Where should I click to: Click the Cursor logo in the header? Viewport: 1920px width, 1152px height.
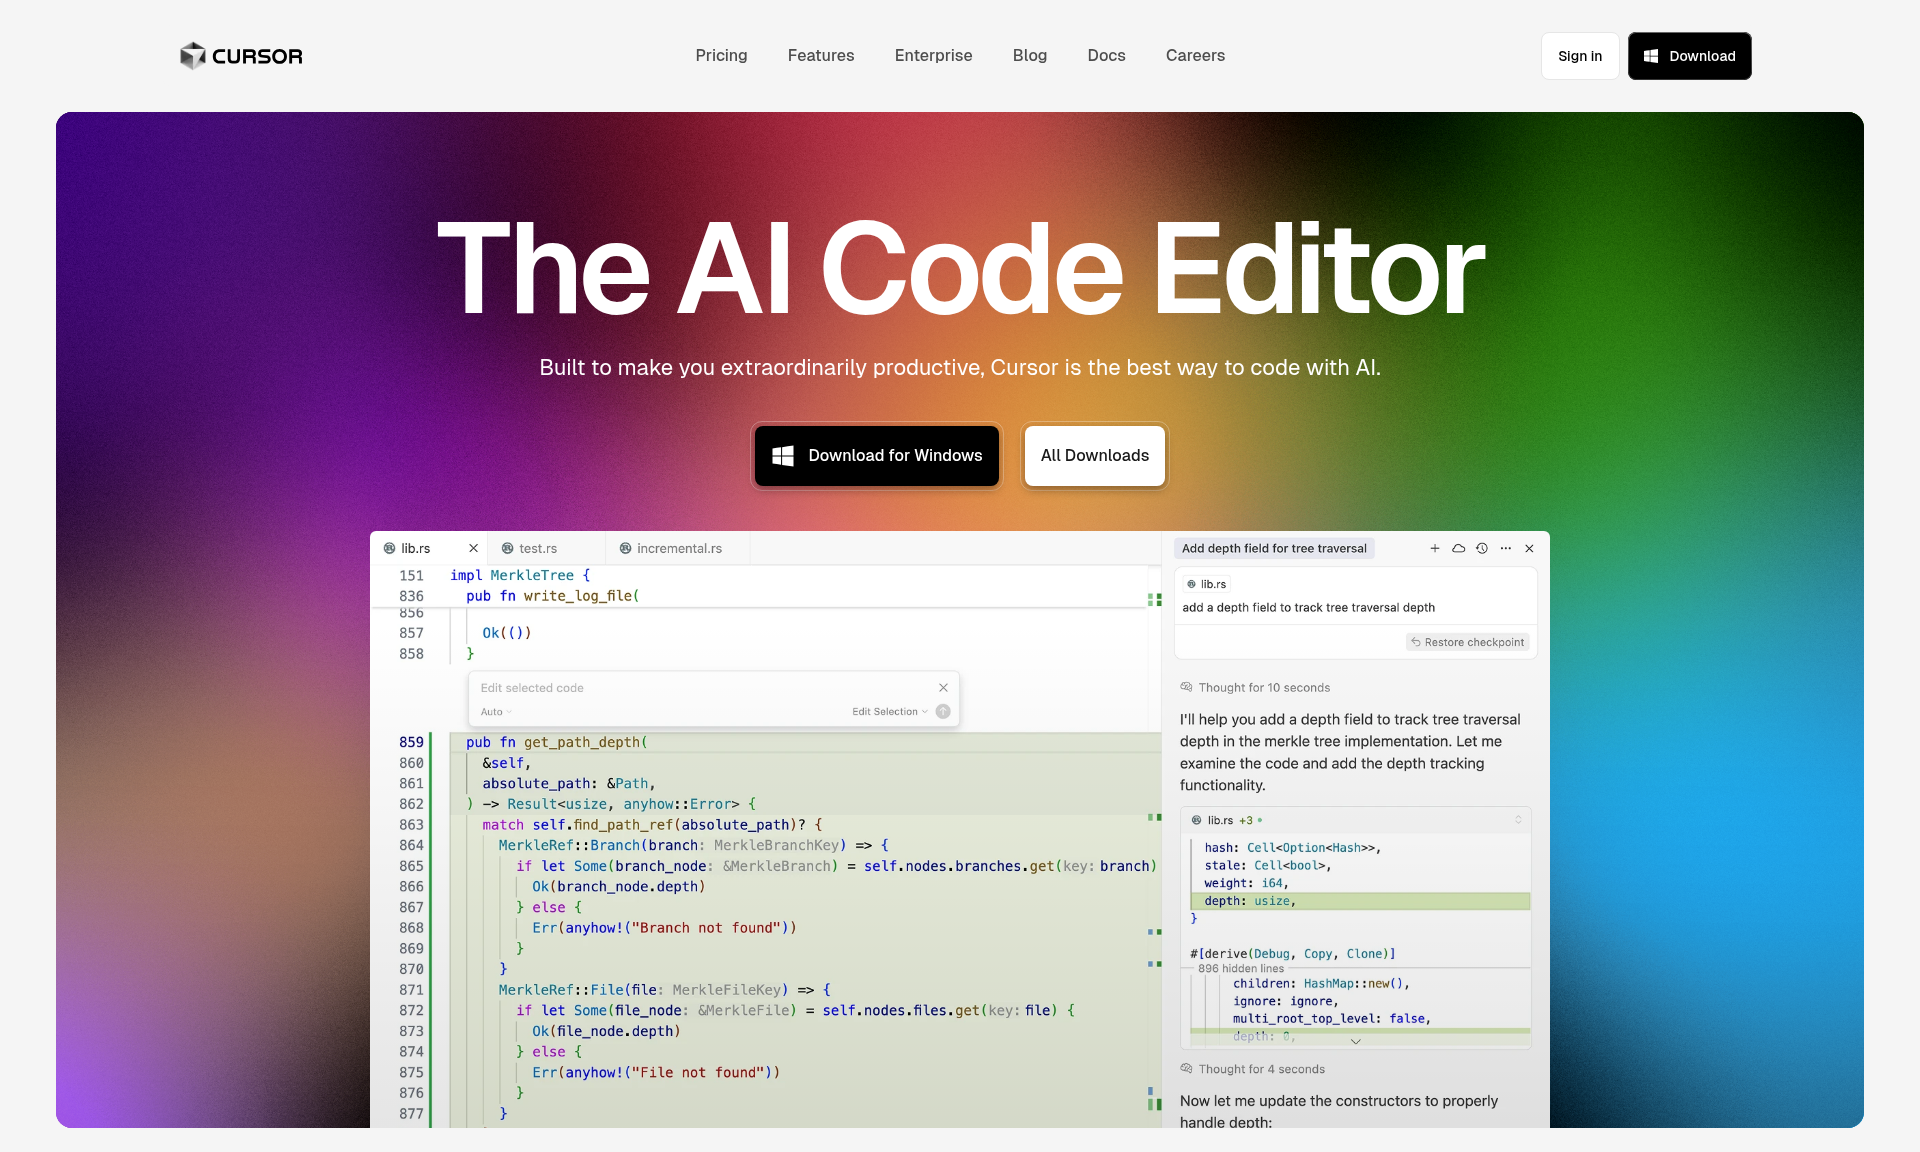(241, 56)
